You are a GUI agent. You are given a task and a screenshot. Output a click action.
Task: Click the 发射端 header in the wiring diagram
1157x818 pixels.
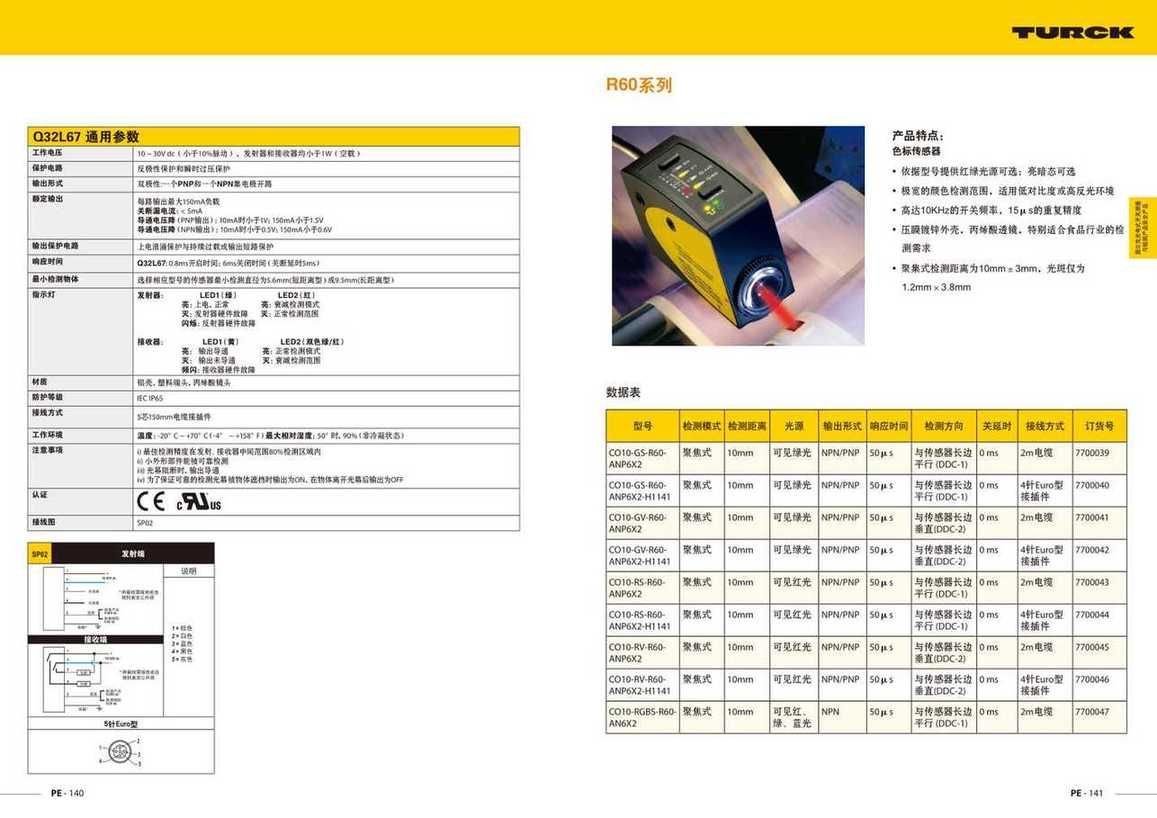click(133, 554)
